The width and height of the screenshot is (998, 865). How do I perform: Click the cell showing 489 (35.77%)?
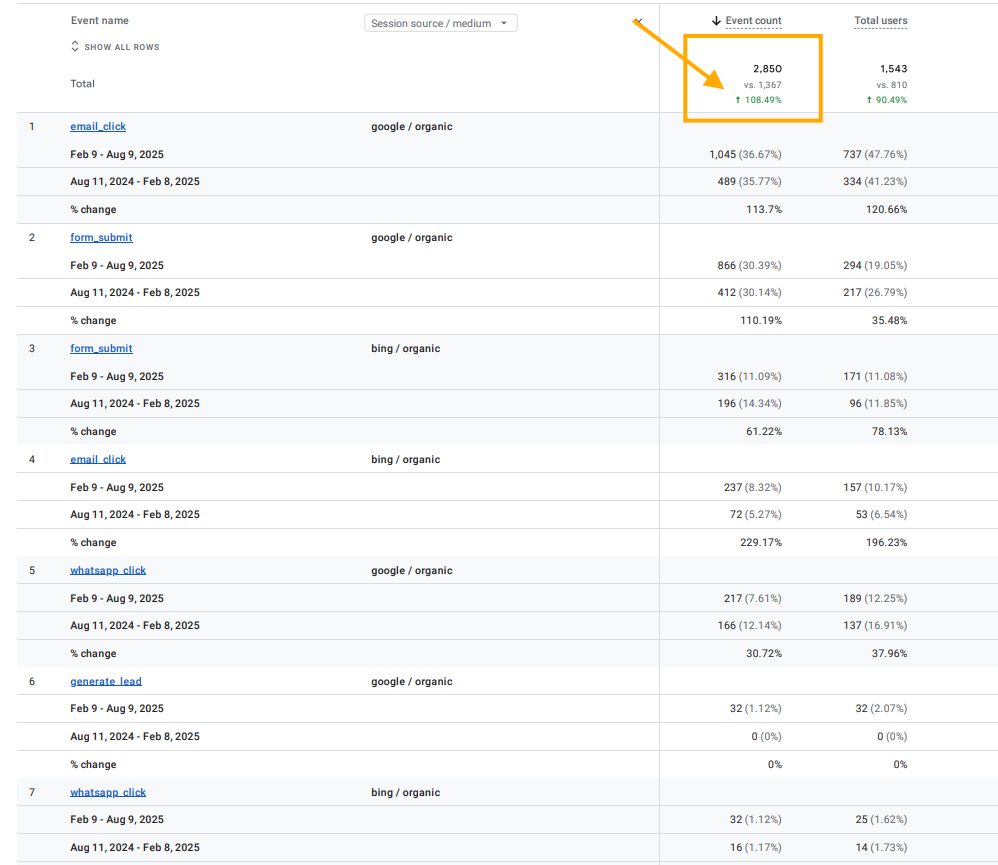coord(750,181)
